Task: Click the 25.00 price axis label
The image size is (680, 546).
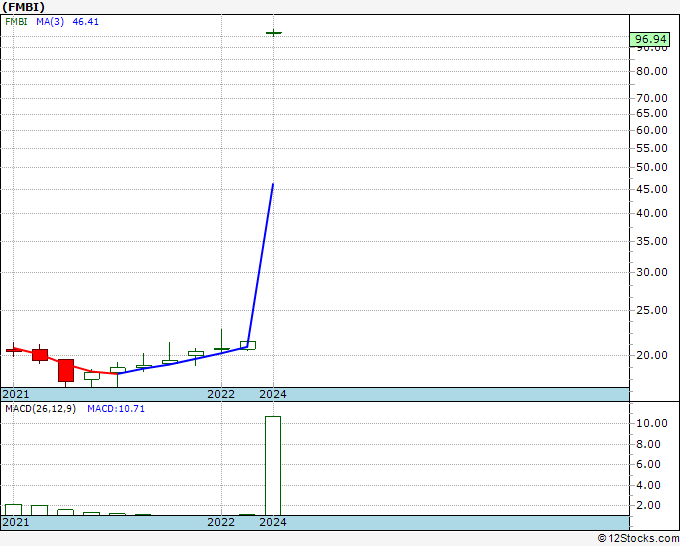Action: [652, 310]
